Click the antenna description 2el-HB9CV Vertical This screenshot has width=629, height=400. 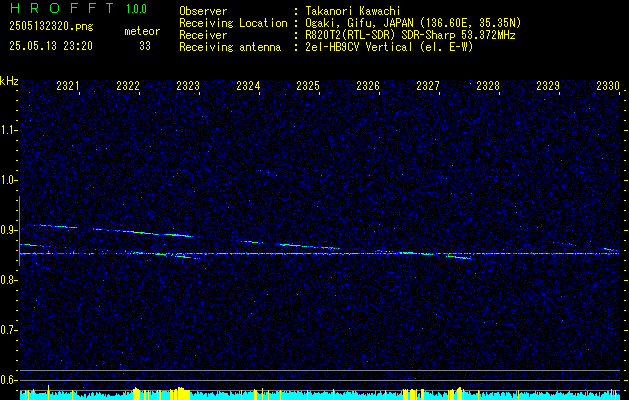pyautogui.click(x=359, y=47)
